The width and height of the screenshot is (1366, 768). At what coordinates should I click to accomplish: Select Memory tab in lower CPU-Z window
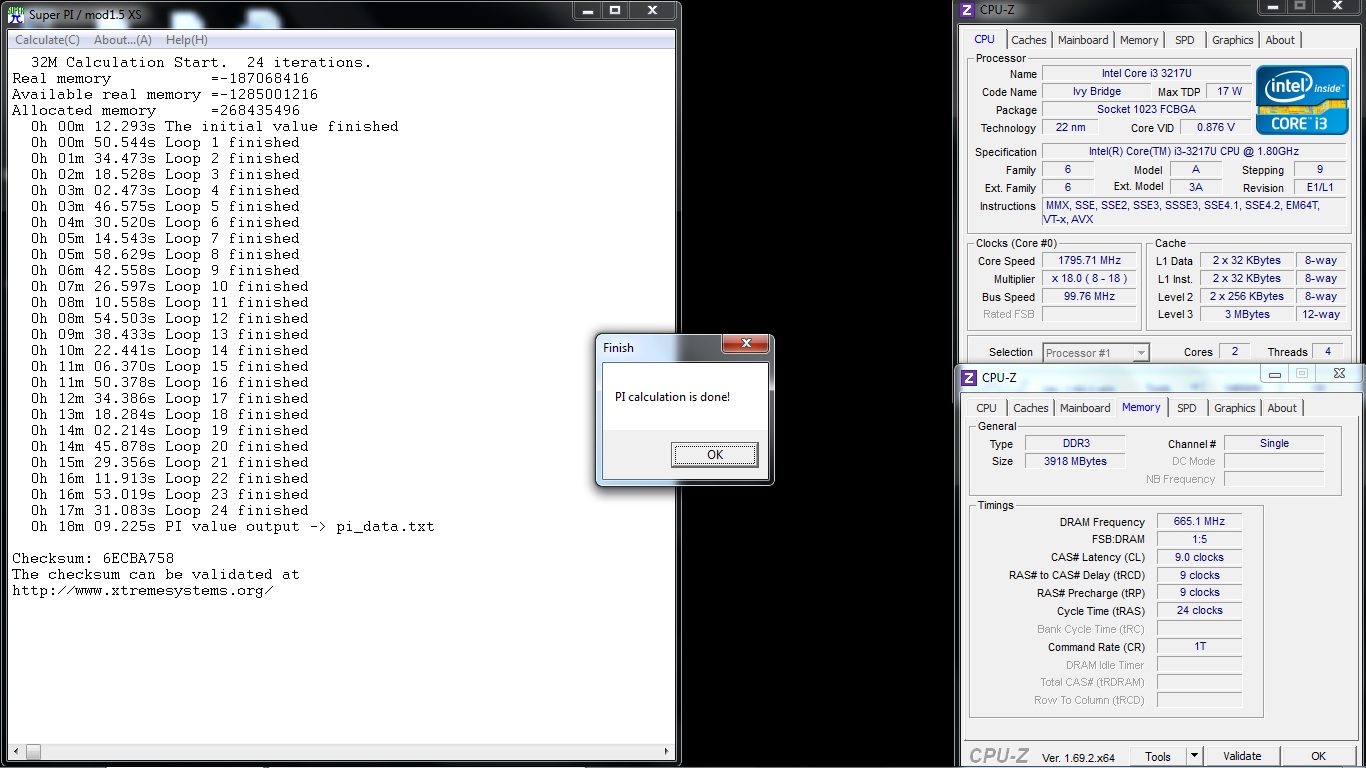[1141, 407]
